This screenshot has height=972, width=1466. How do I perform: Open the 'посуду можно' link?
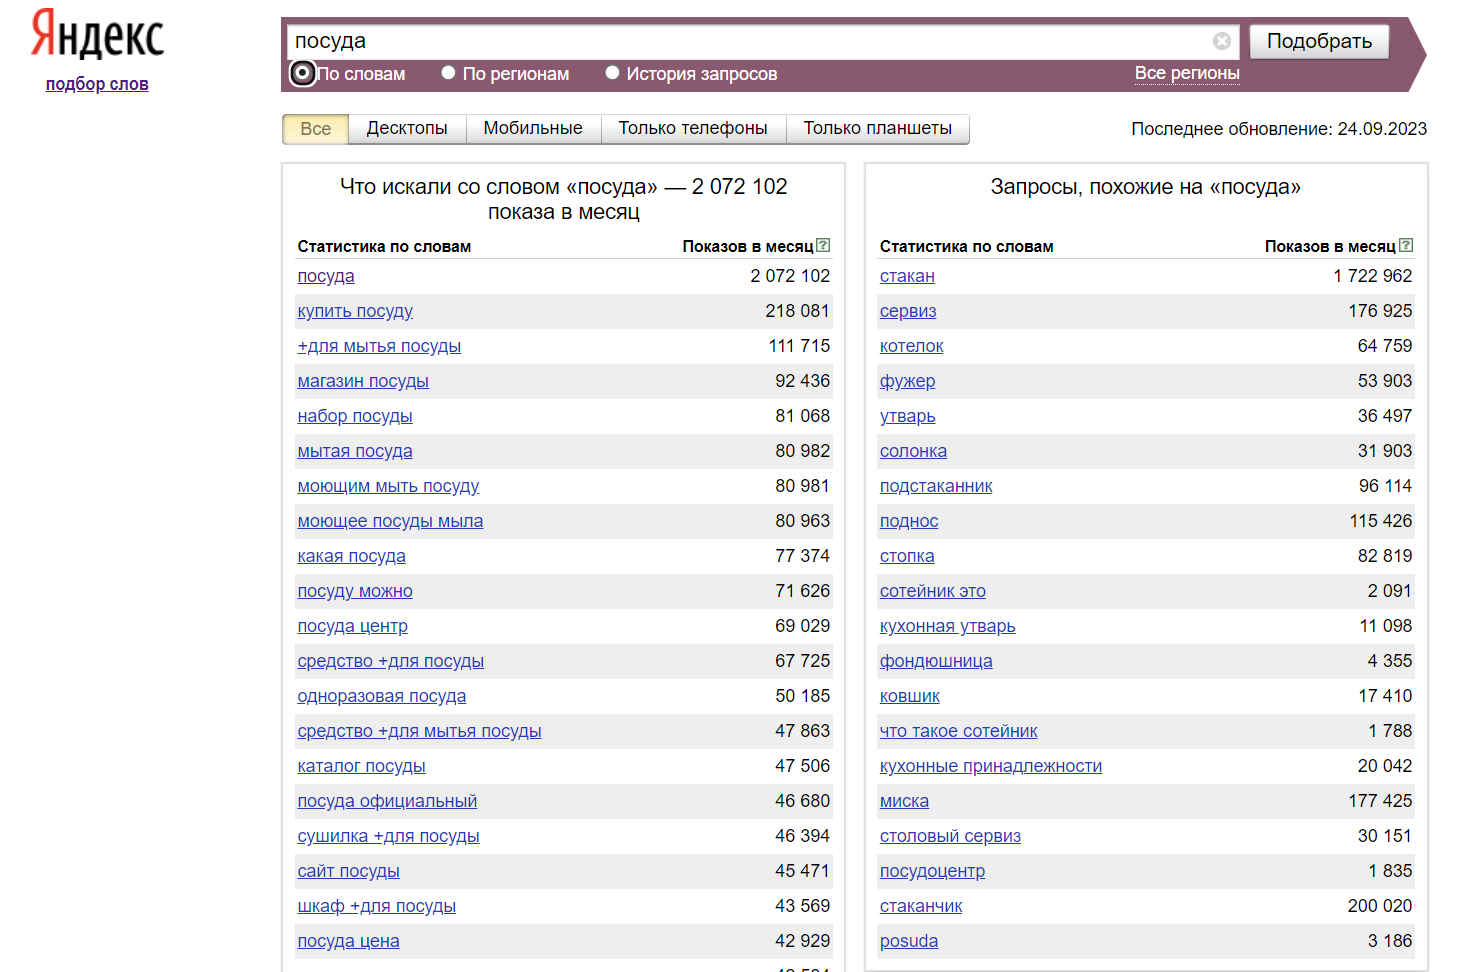click(x=355, y=591)
